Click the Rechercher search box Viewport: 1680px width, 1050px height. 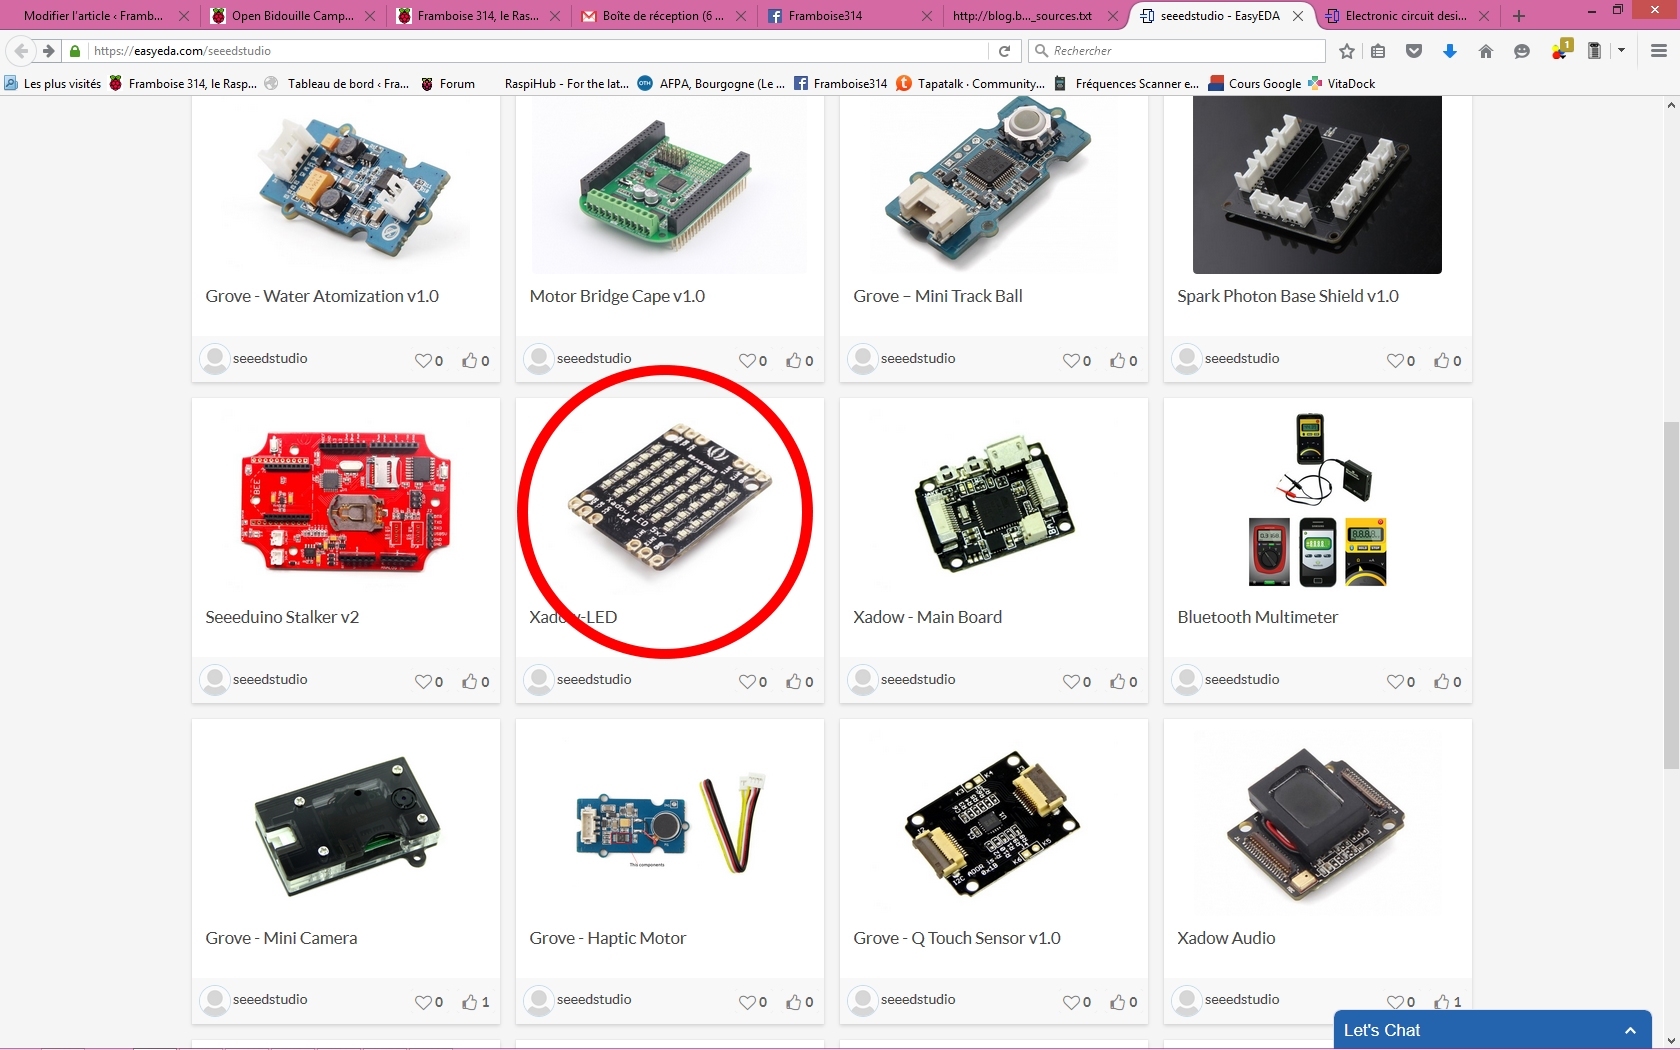[x=1178, y=51]
